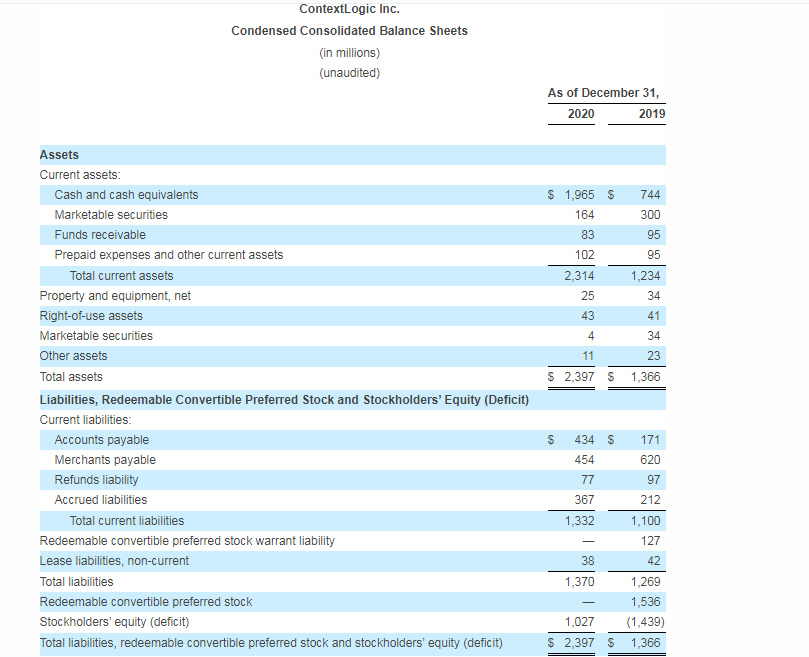Viewport: 809px width, 657px height.
Task: Click the Other assets 2019 value 23
Action: [654, 356]
